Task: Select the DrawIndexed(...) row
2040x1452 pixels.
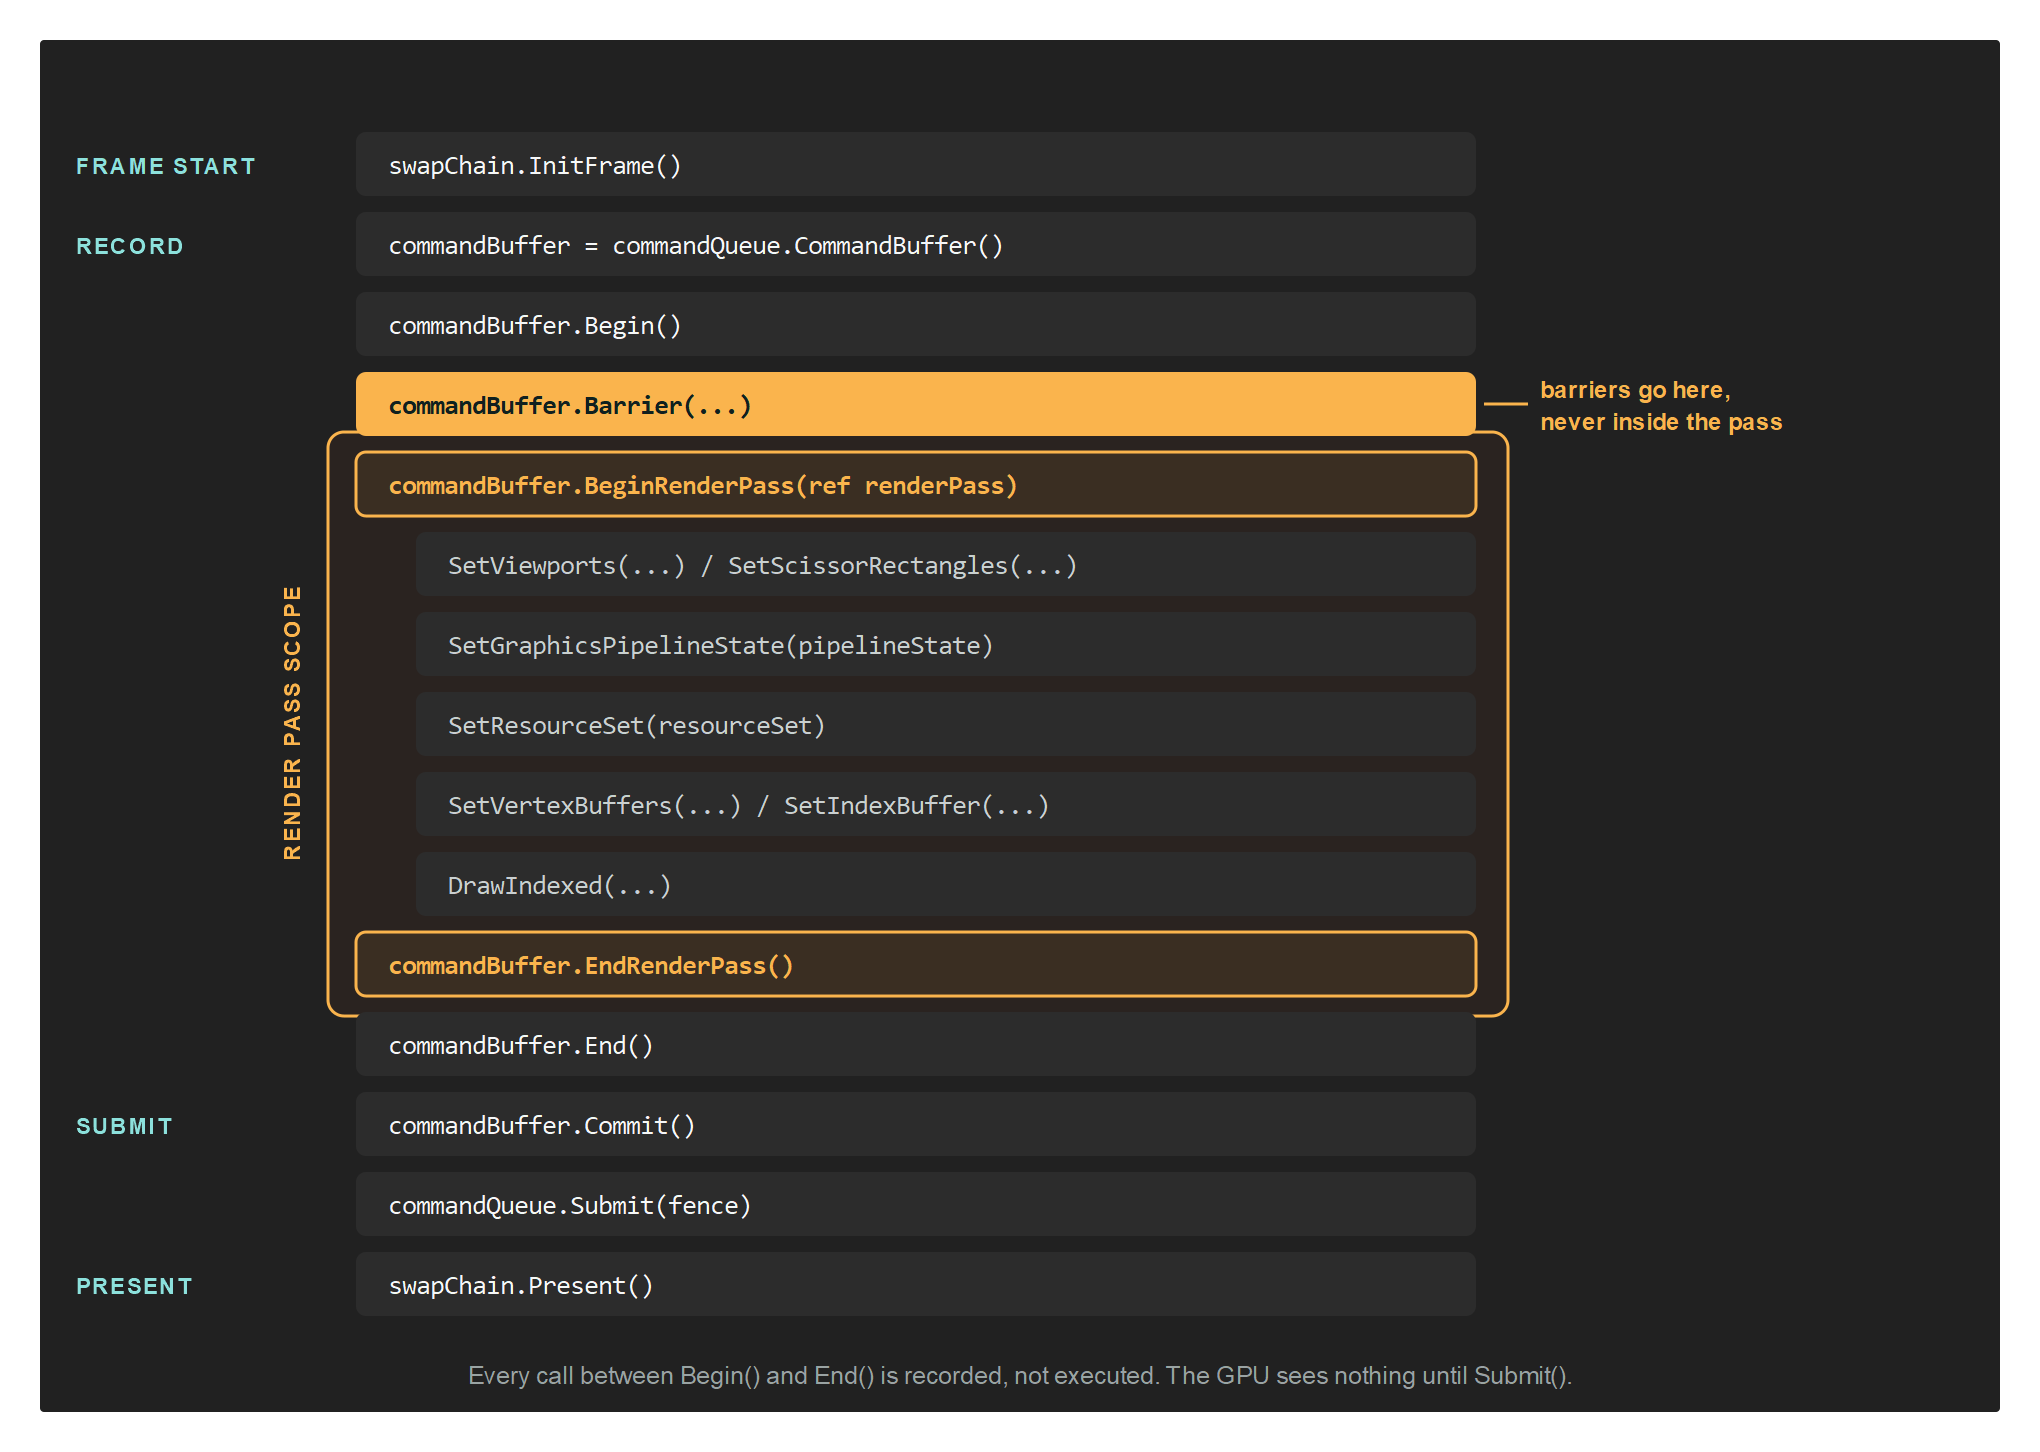Action: pyautogui.click(x=945, y=884)
